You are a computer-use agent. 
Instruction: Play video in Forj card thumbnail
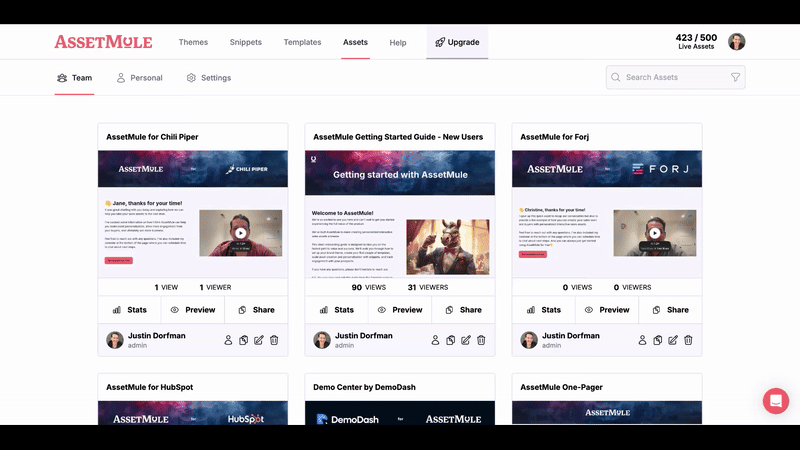pos(655,233)
